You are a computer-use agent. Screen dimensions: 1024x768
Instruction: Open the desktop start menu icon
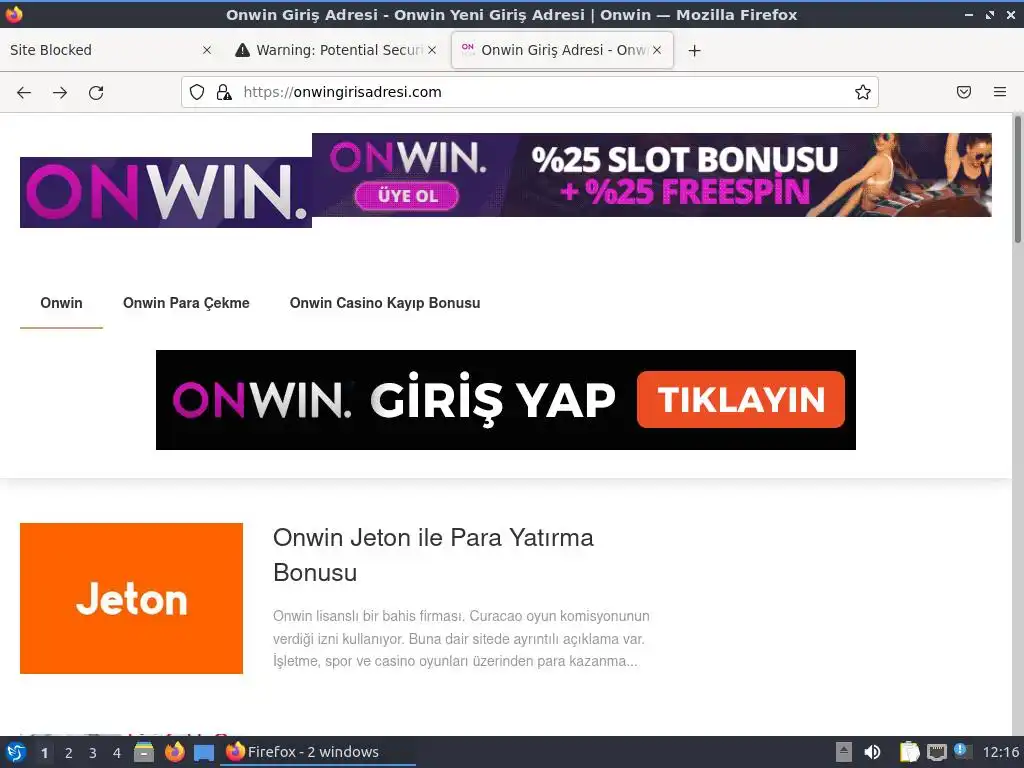pyautogui.click(x=15, y=752)
